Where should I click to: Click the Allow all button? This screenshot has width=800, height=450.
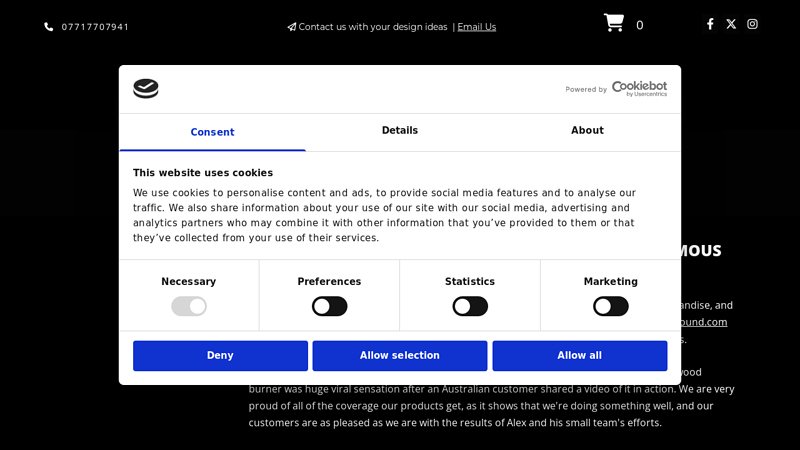[x=580, y=356]
